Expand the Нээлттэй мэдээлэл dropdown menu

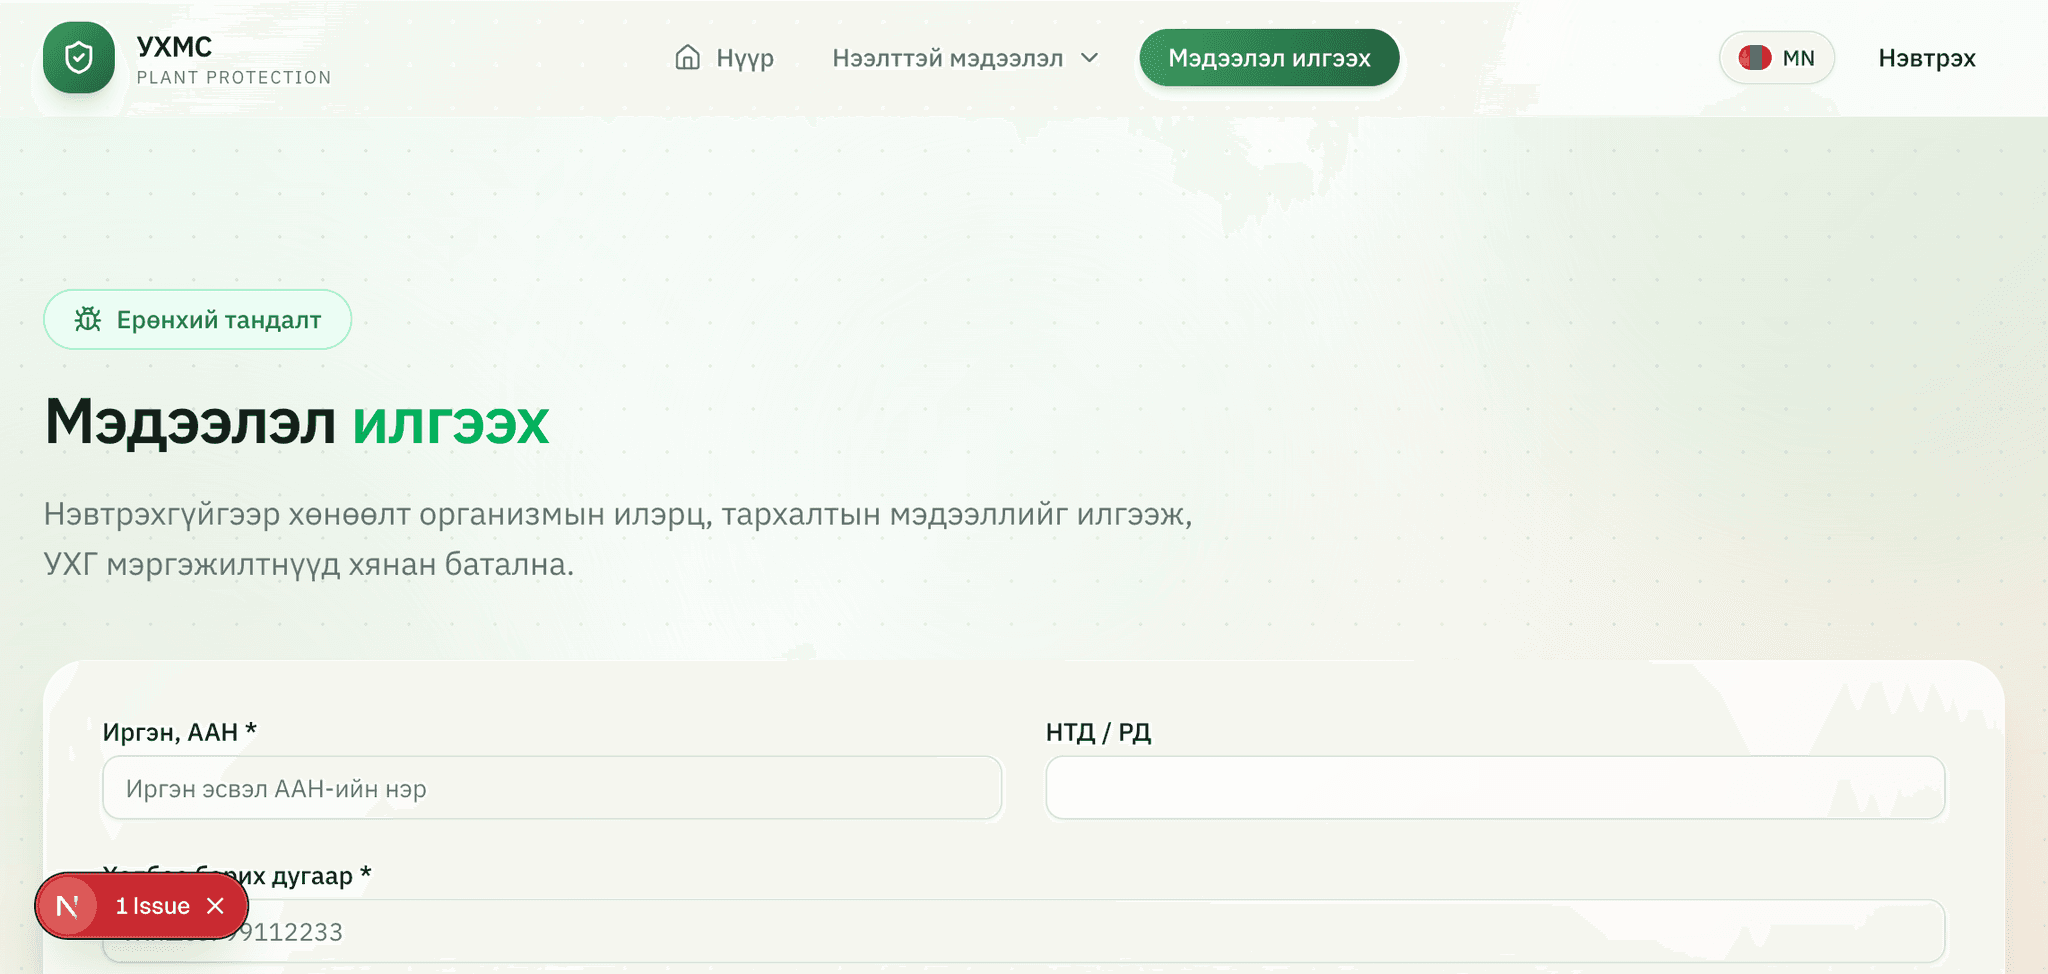tap(966, 58)
